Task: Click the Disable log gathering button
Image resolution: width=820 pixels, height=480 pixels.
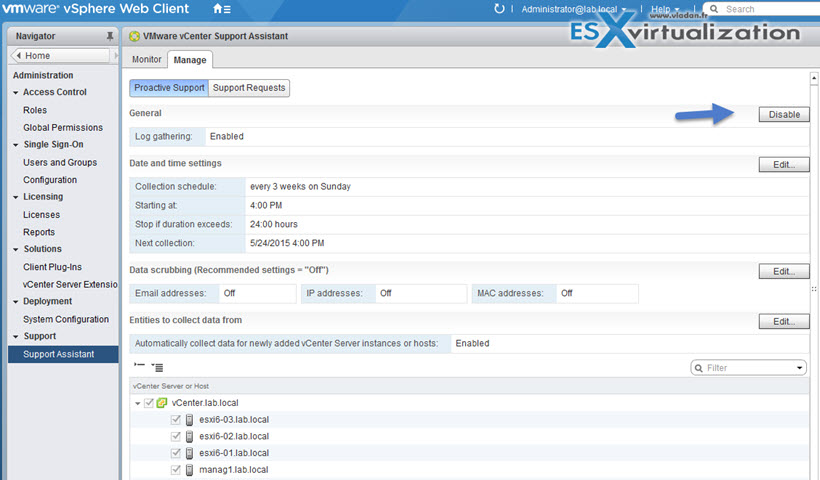Action: [x=784, y=115]
